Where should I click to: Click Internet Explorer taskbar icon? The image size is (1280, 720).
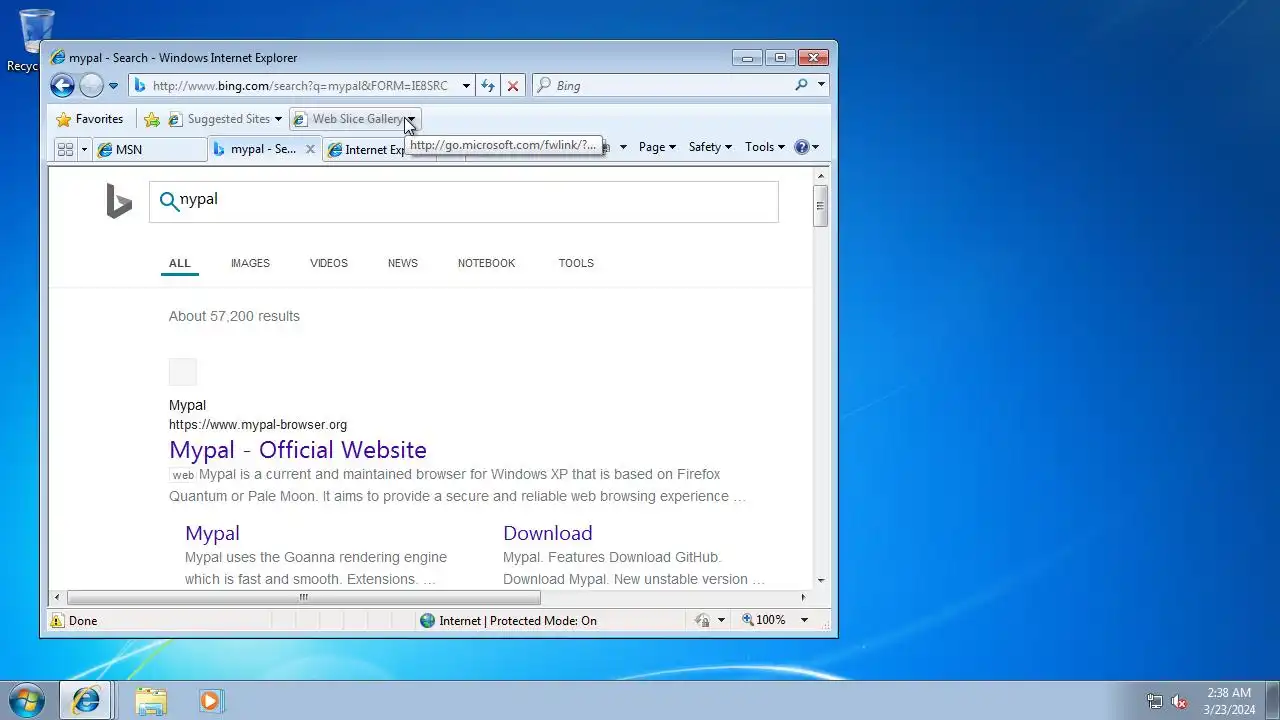[x=86, y=701]
